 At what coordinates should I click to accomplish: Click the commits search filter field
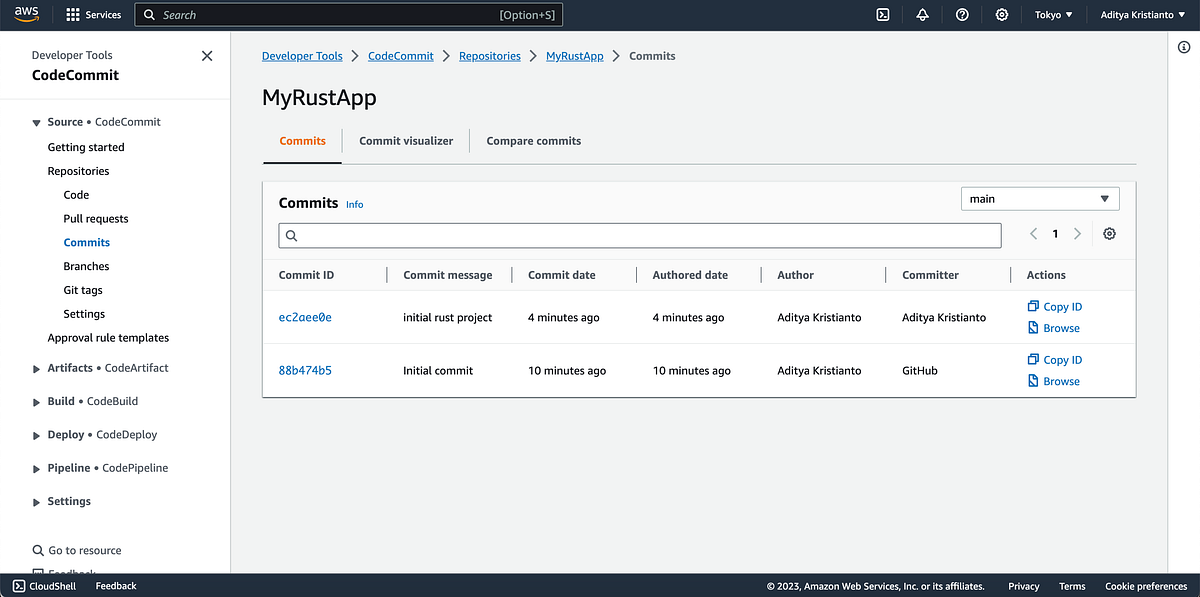(x=639, y=234)
